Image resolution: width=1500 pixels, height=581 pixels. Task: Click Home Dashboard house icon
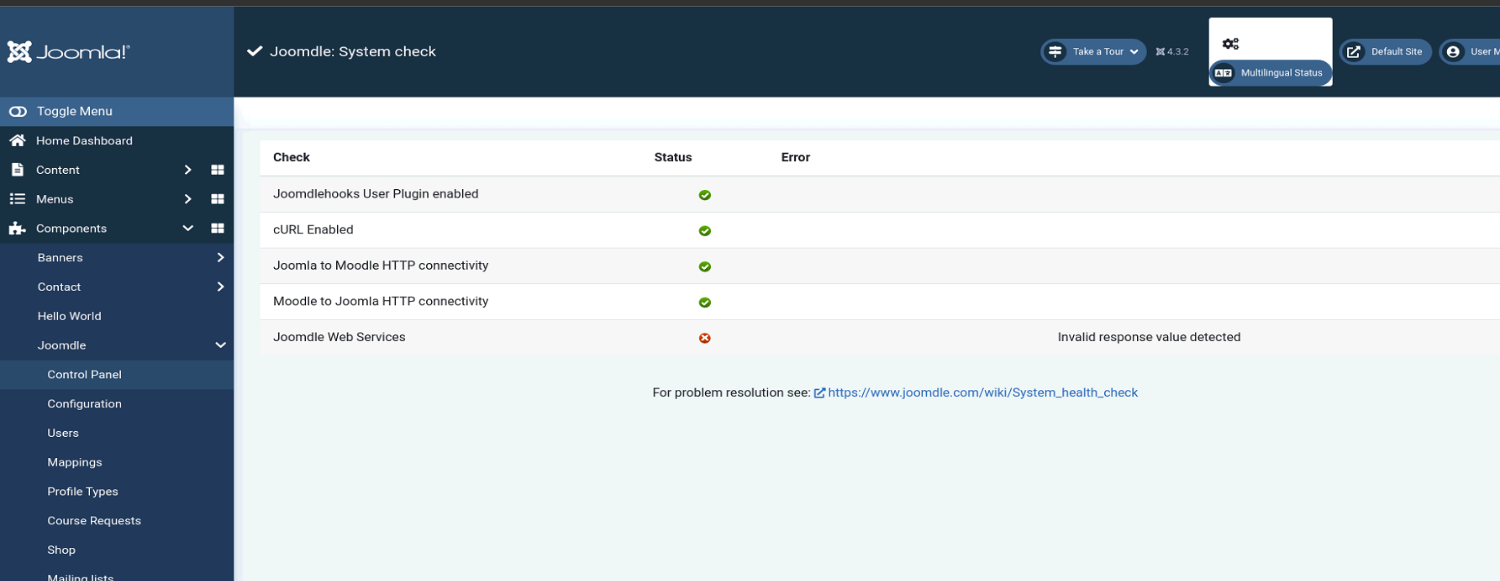(x=17, y=141)
